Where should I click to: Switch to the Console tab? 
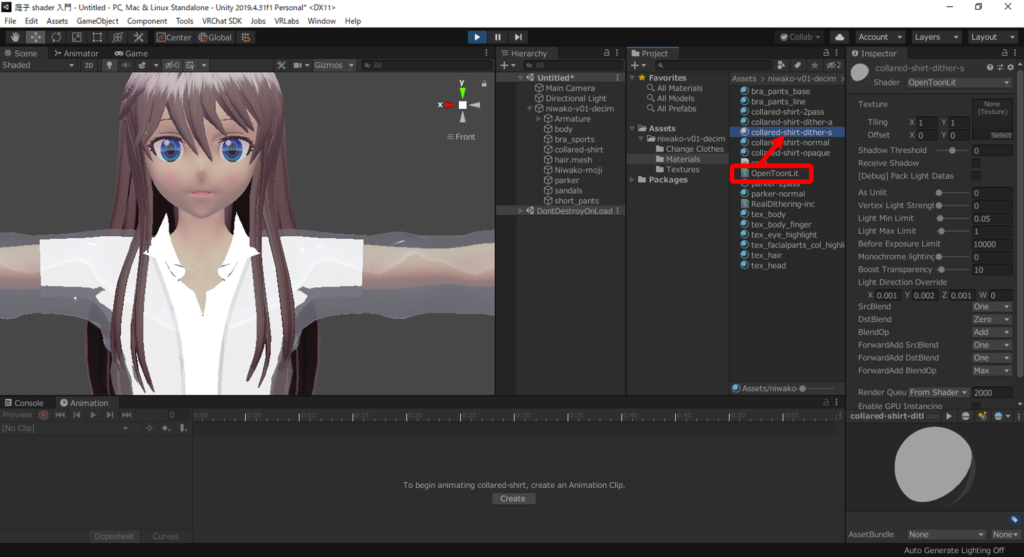point(24,403)
